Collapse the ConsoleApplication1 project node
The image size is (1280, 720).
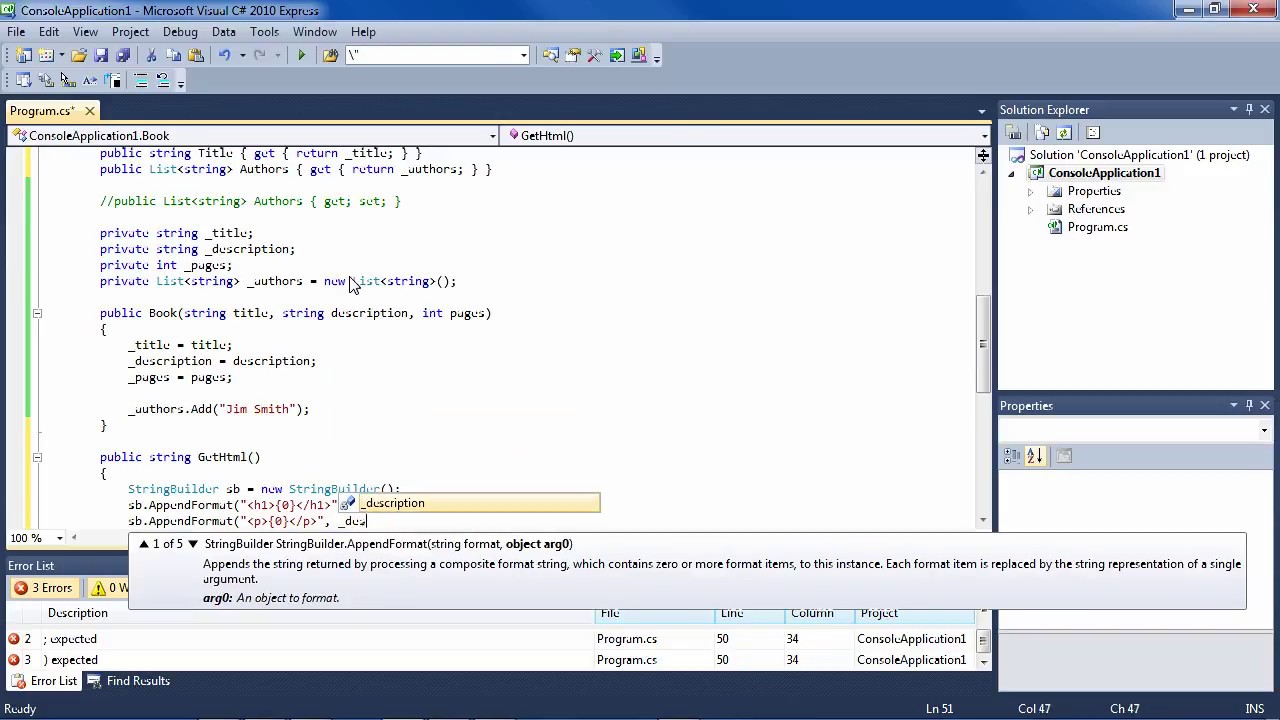click(x=1011, y=173)
